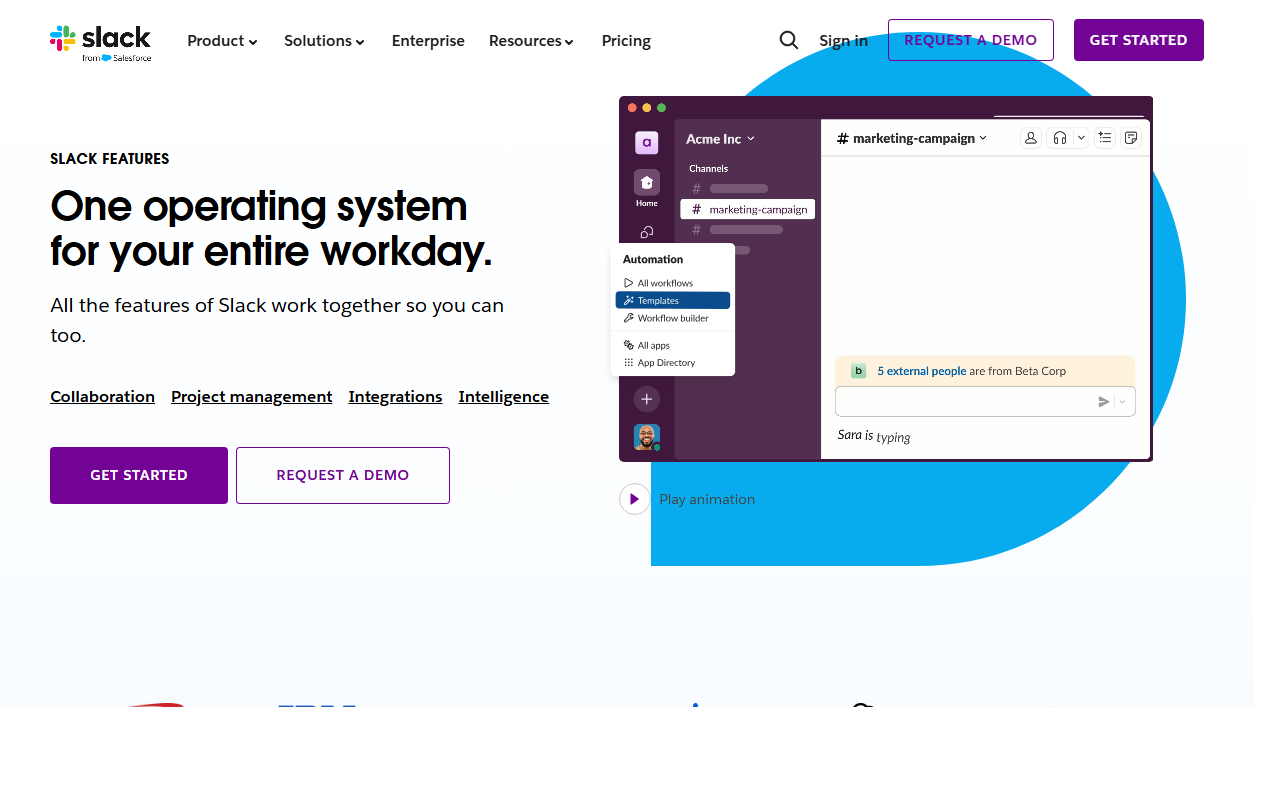Open the canvas note icon
Image resolution: width=1280 pixels, height=800 pixels.
[x=1131, y=138]
